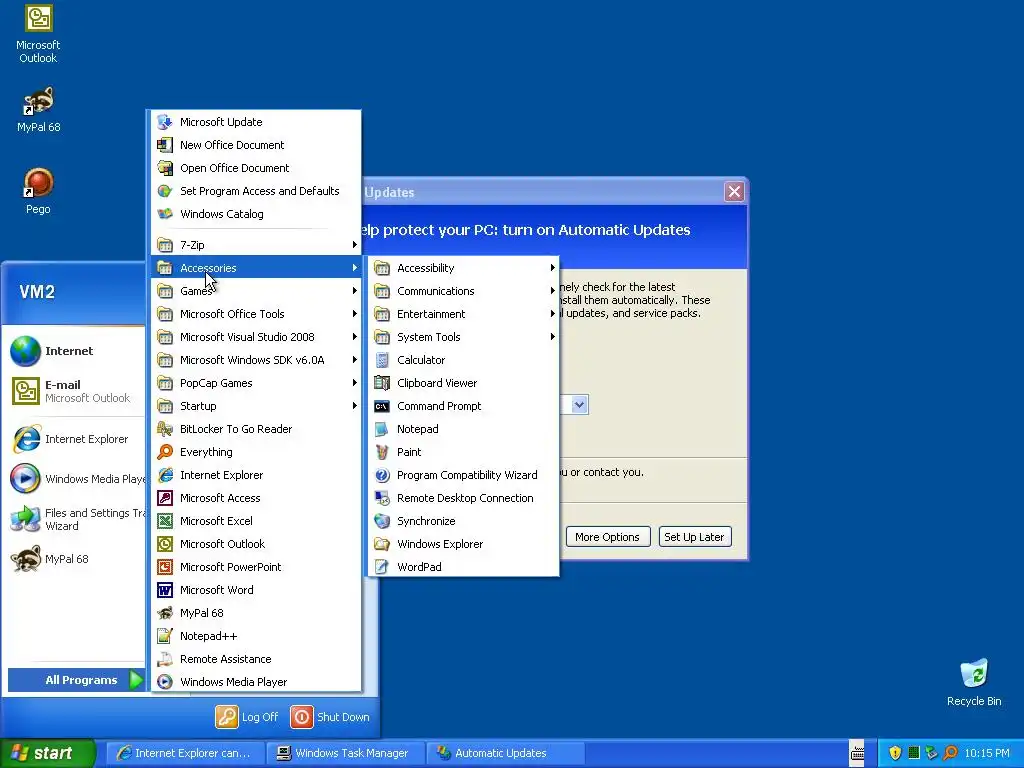Click the All Programs button

[x=76, y=680]
